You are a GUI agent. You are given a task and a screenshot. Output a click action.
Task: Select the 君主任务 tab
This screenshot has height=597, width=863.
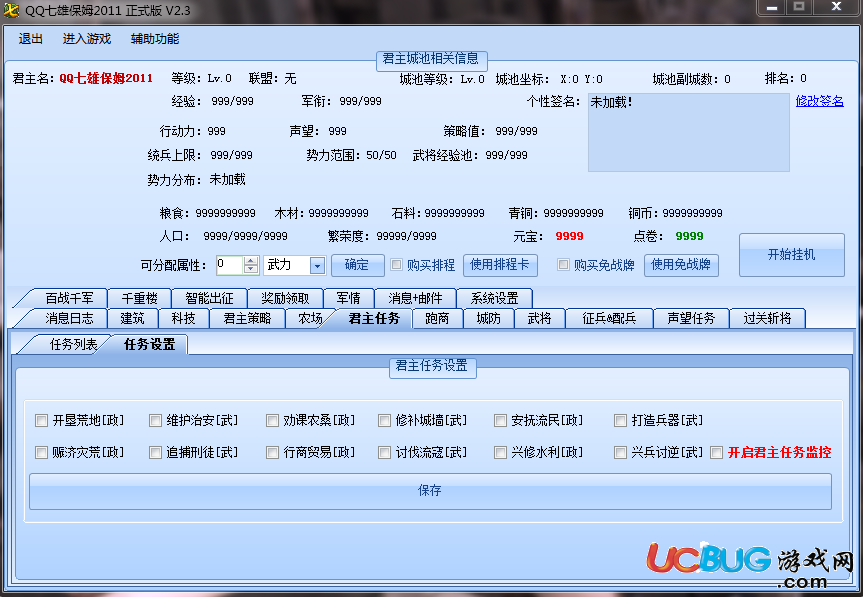pyautogui.click(x=374, y=319)
